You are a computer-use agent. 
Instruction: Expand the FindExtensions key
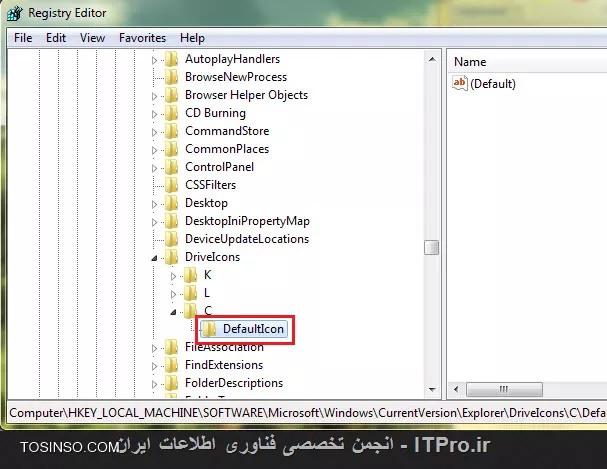point(154,366)
